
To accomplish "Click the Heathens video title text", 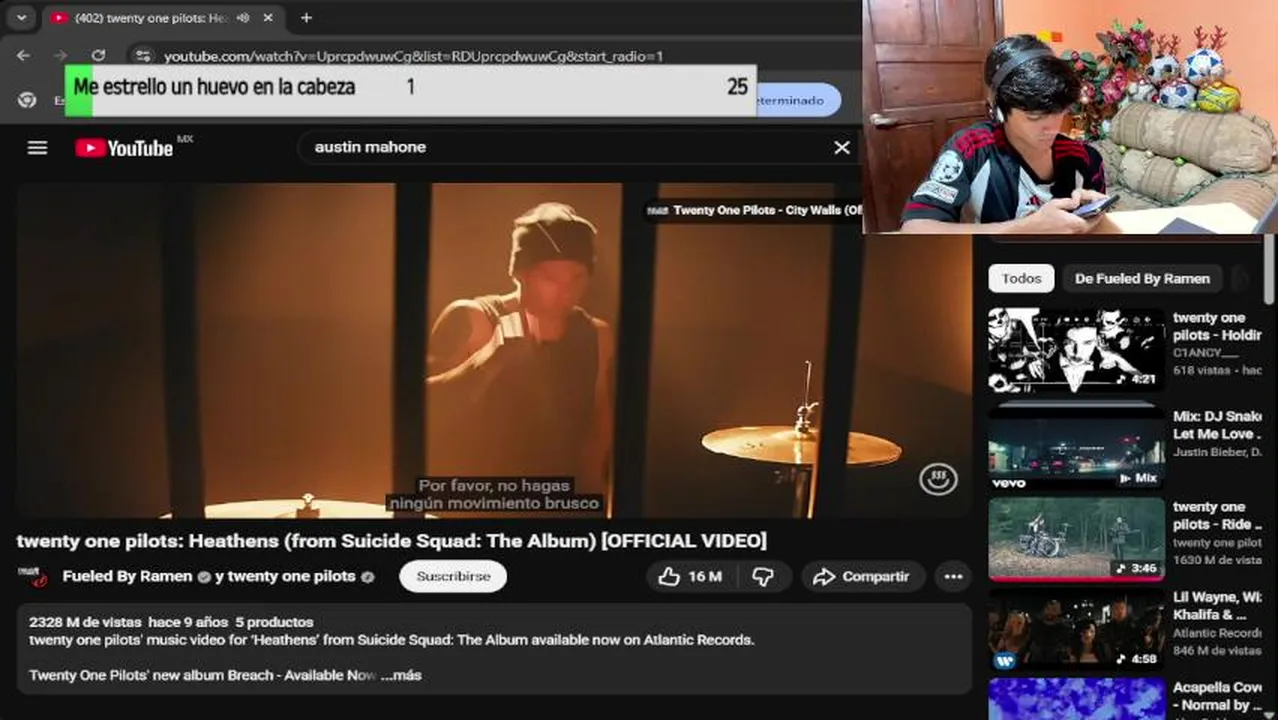I will 391,541.
